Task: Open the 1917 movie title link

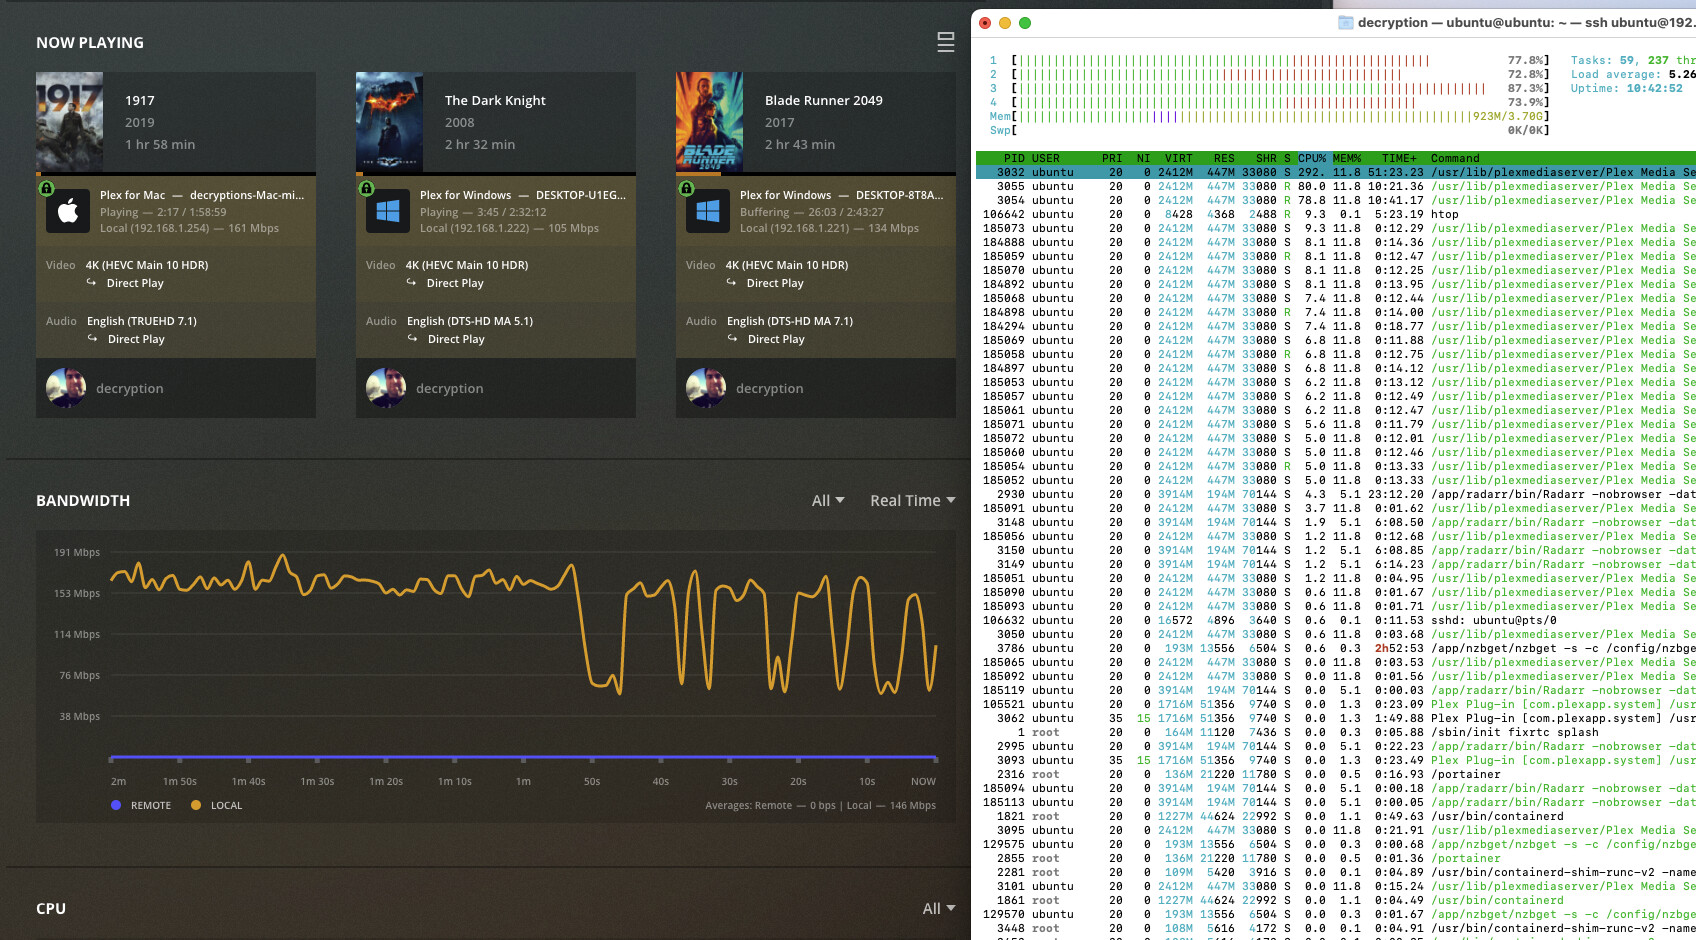Action: (x=140, y=100)
